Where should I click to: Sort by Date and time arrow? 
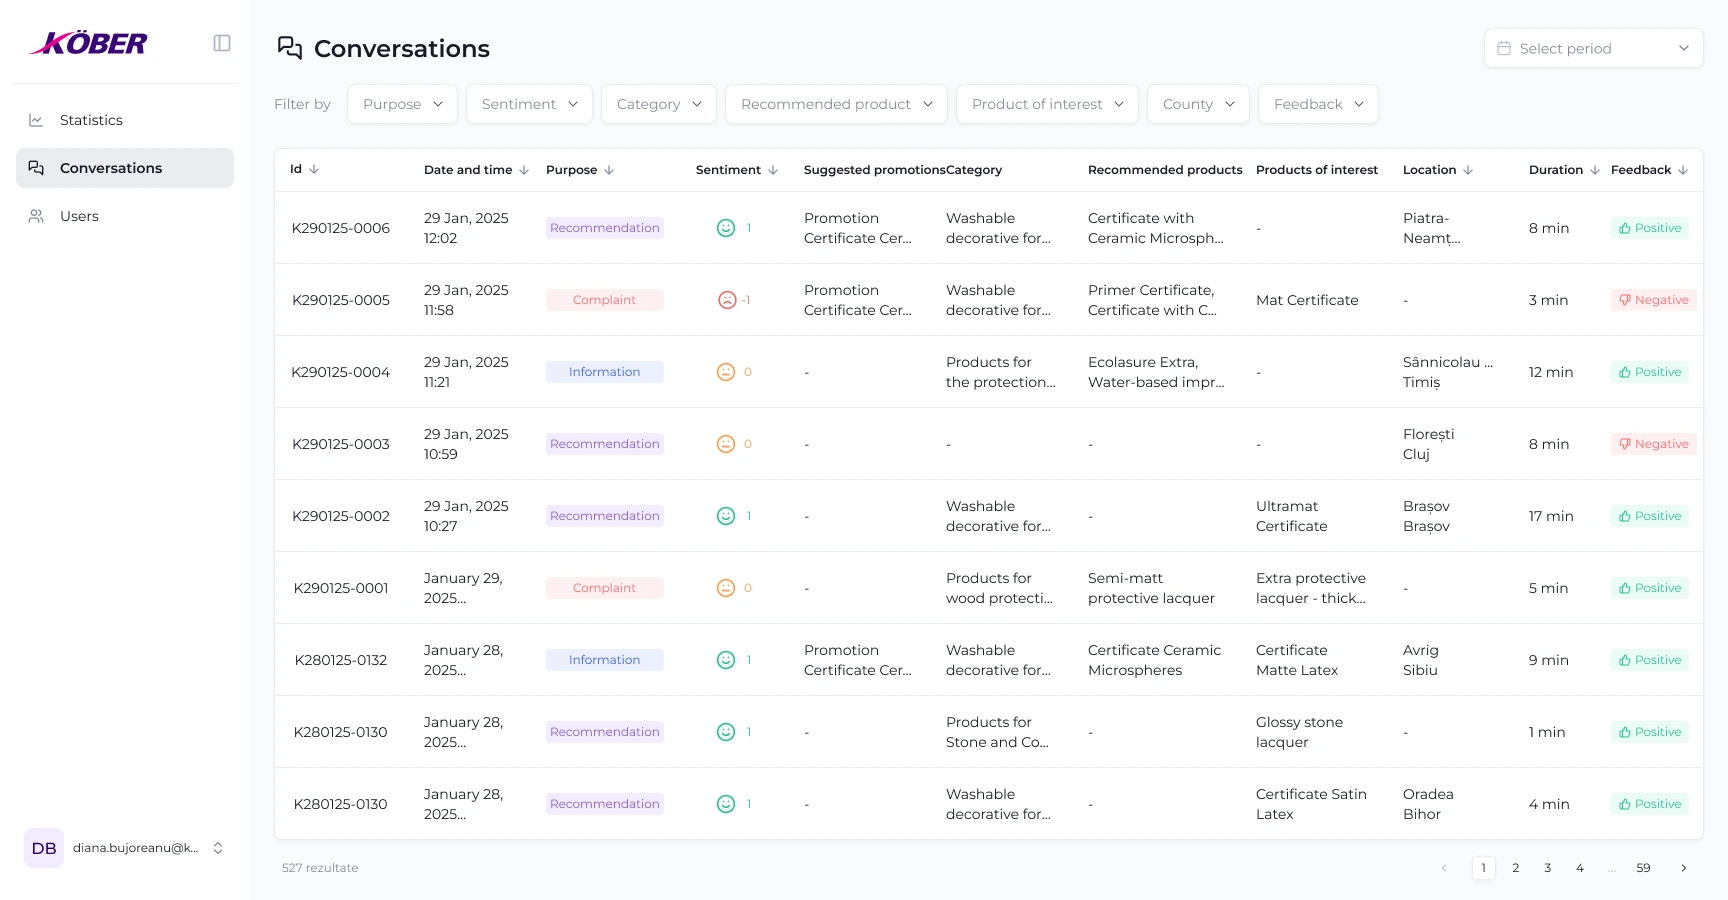[x=524, y=170]
